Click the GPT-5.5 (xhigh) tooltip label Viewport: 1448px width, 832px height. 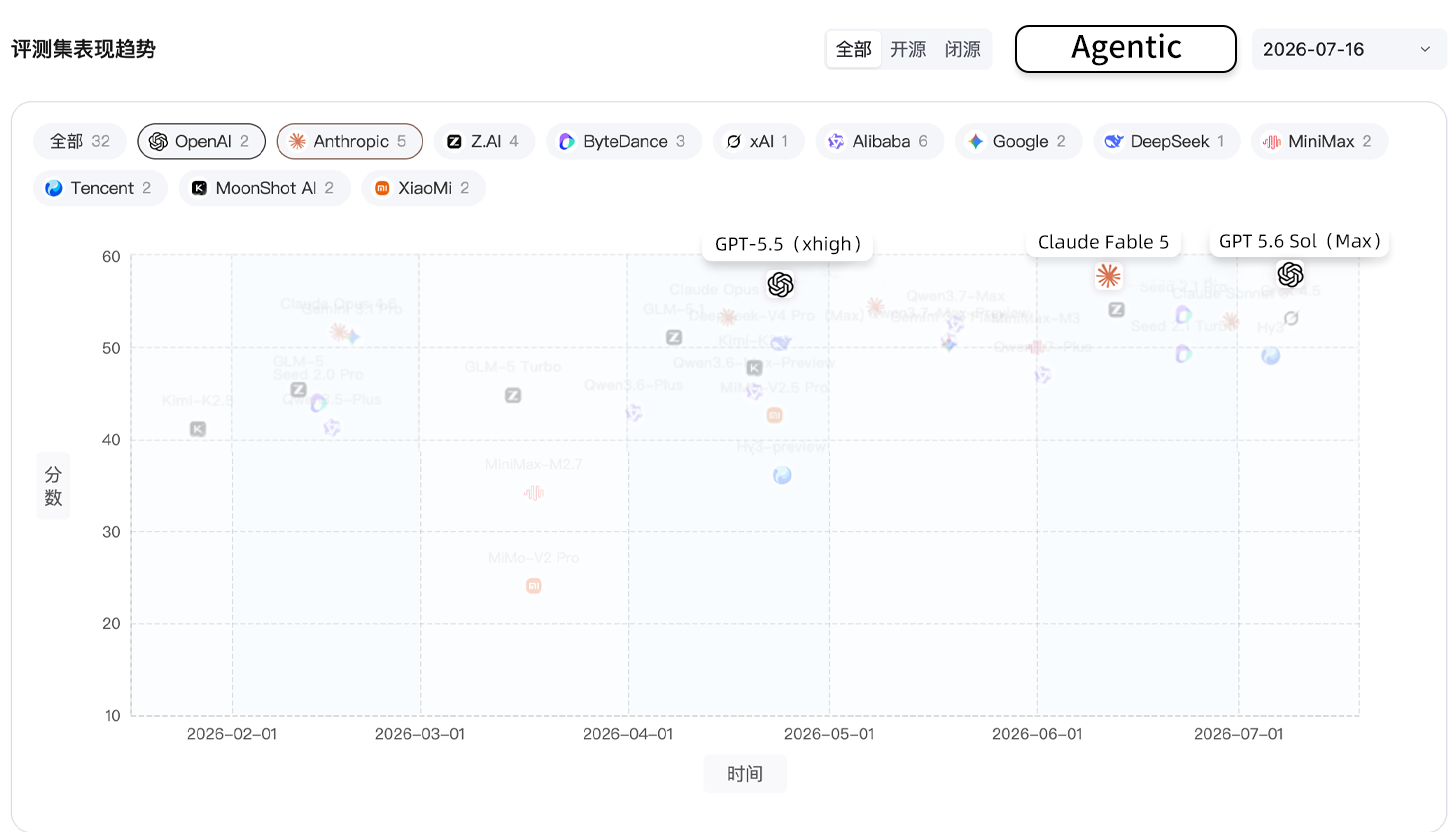pos(788,244)
